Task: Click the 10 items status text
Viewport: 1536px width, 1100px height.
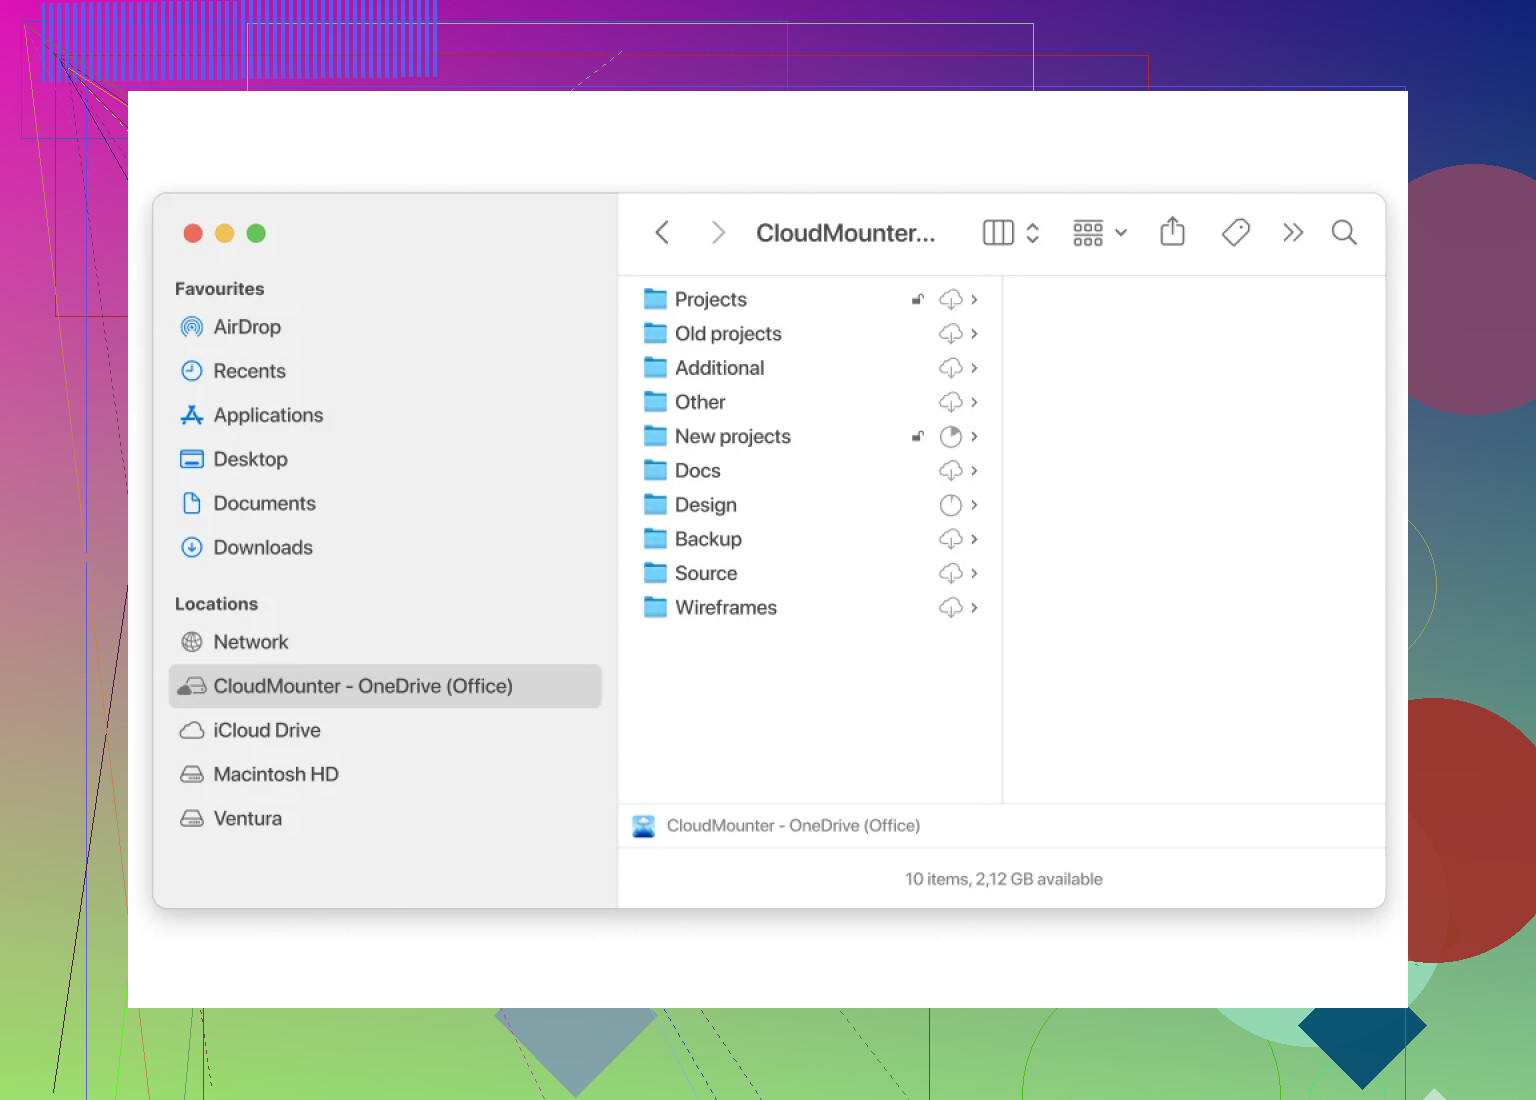Action: click(1004, 879)
